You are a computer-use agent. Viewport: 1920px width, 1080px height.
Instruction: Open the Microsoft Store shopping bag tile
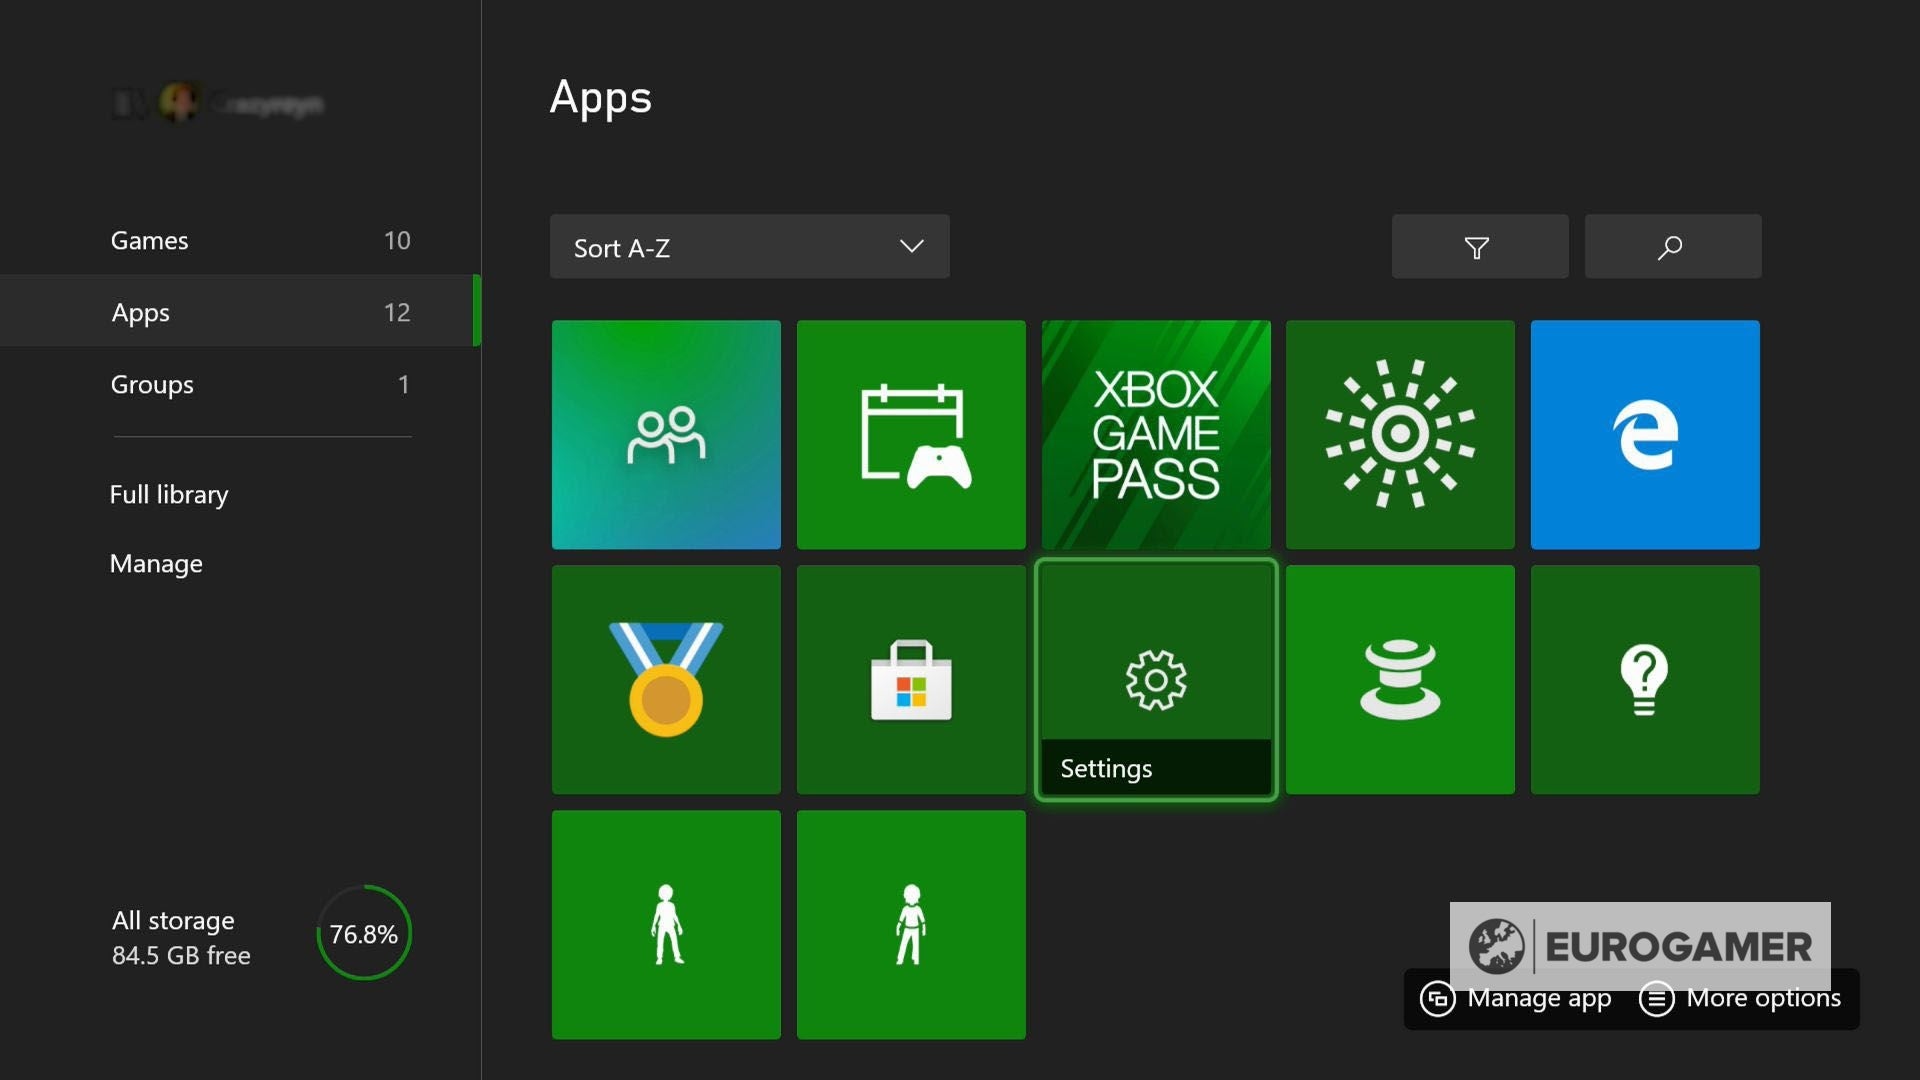(910, 679)
